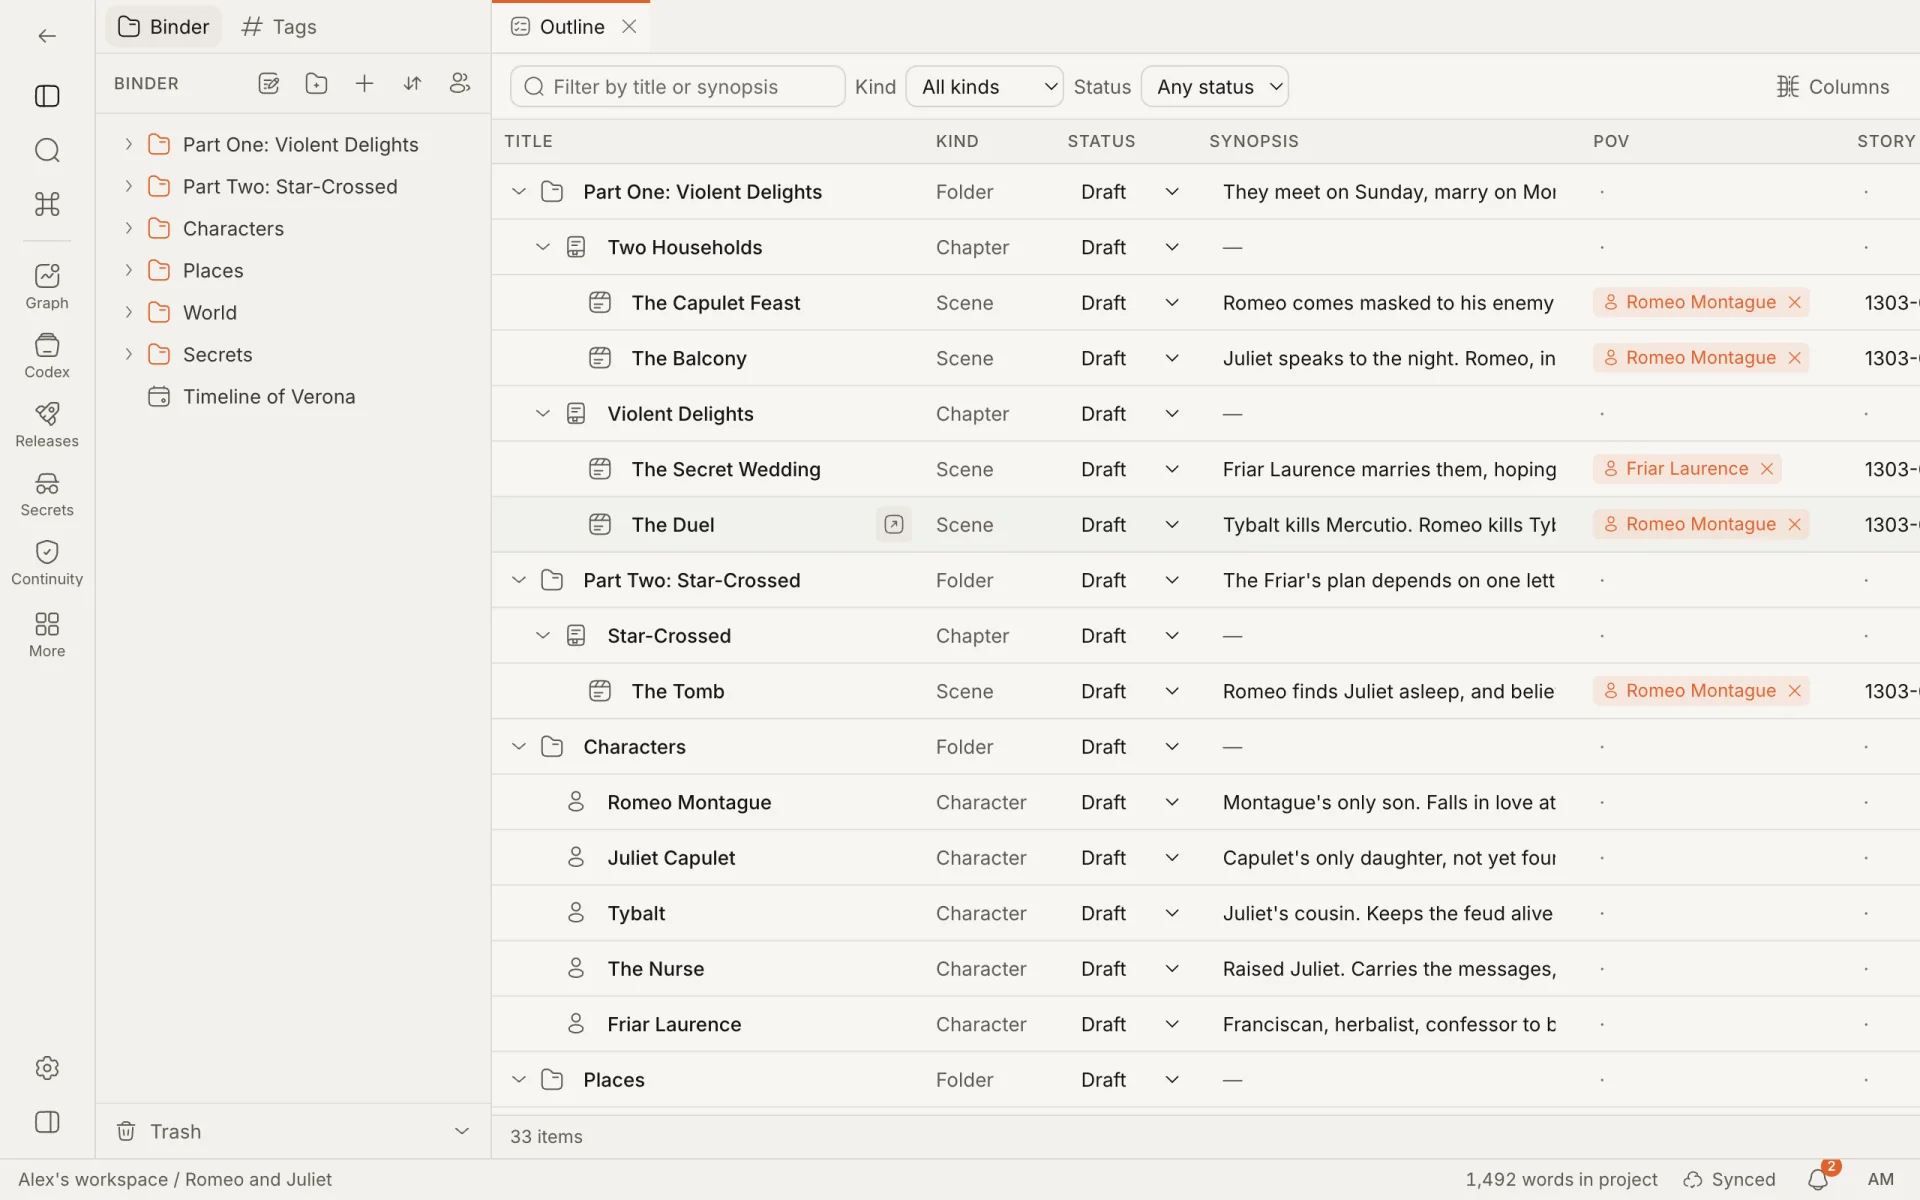Open the Columns chooser
Image resolution: width=1920 pixels, height=1200 pixels.
point(1833,87)
